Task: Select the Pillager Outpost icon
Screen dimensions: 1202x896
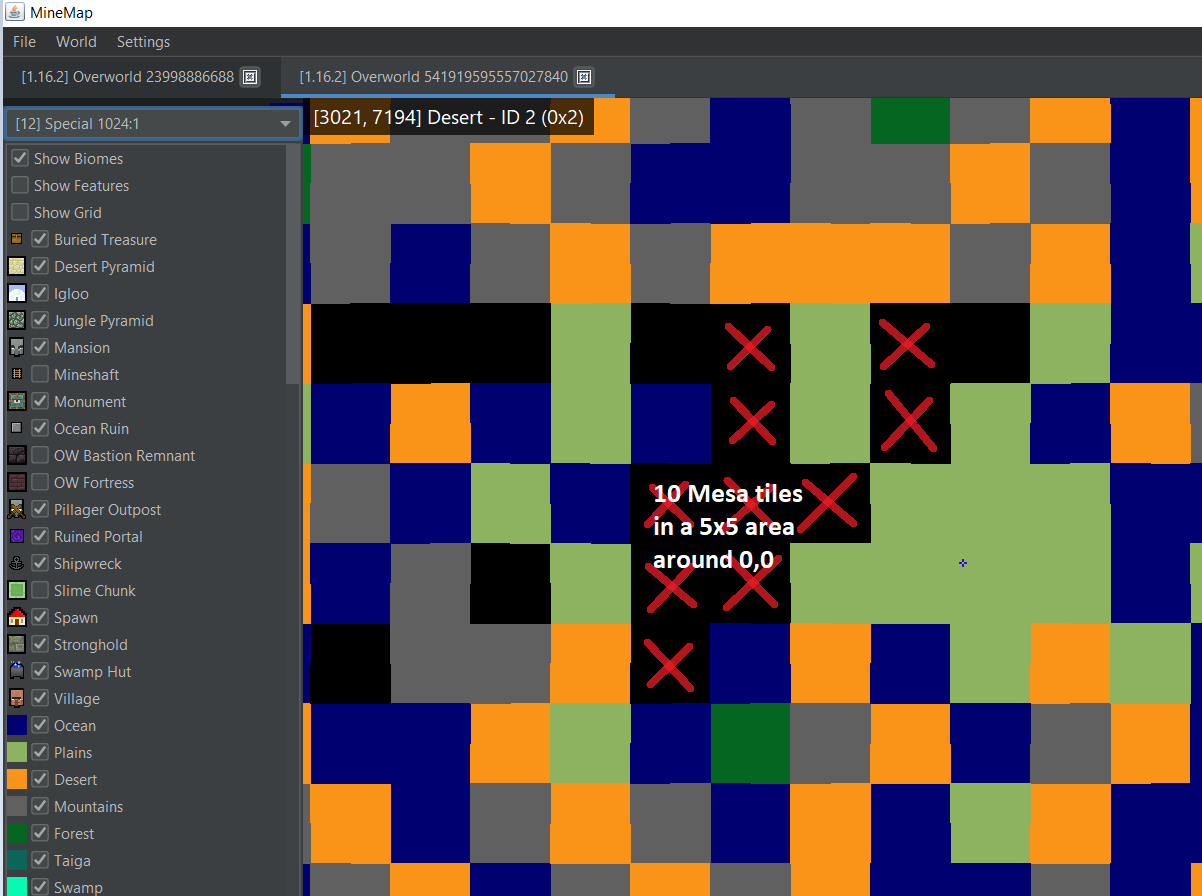Action: [x=17, y=509]
